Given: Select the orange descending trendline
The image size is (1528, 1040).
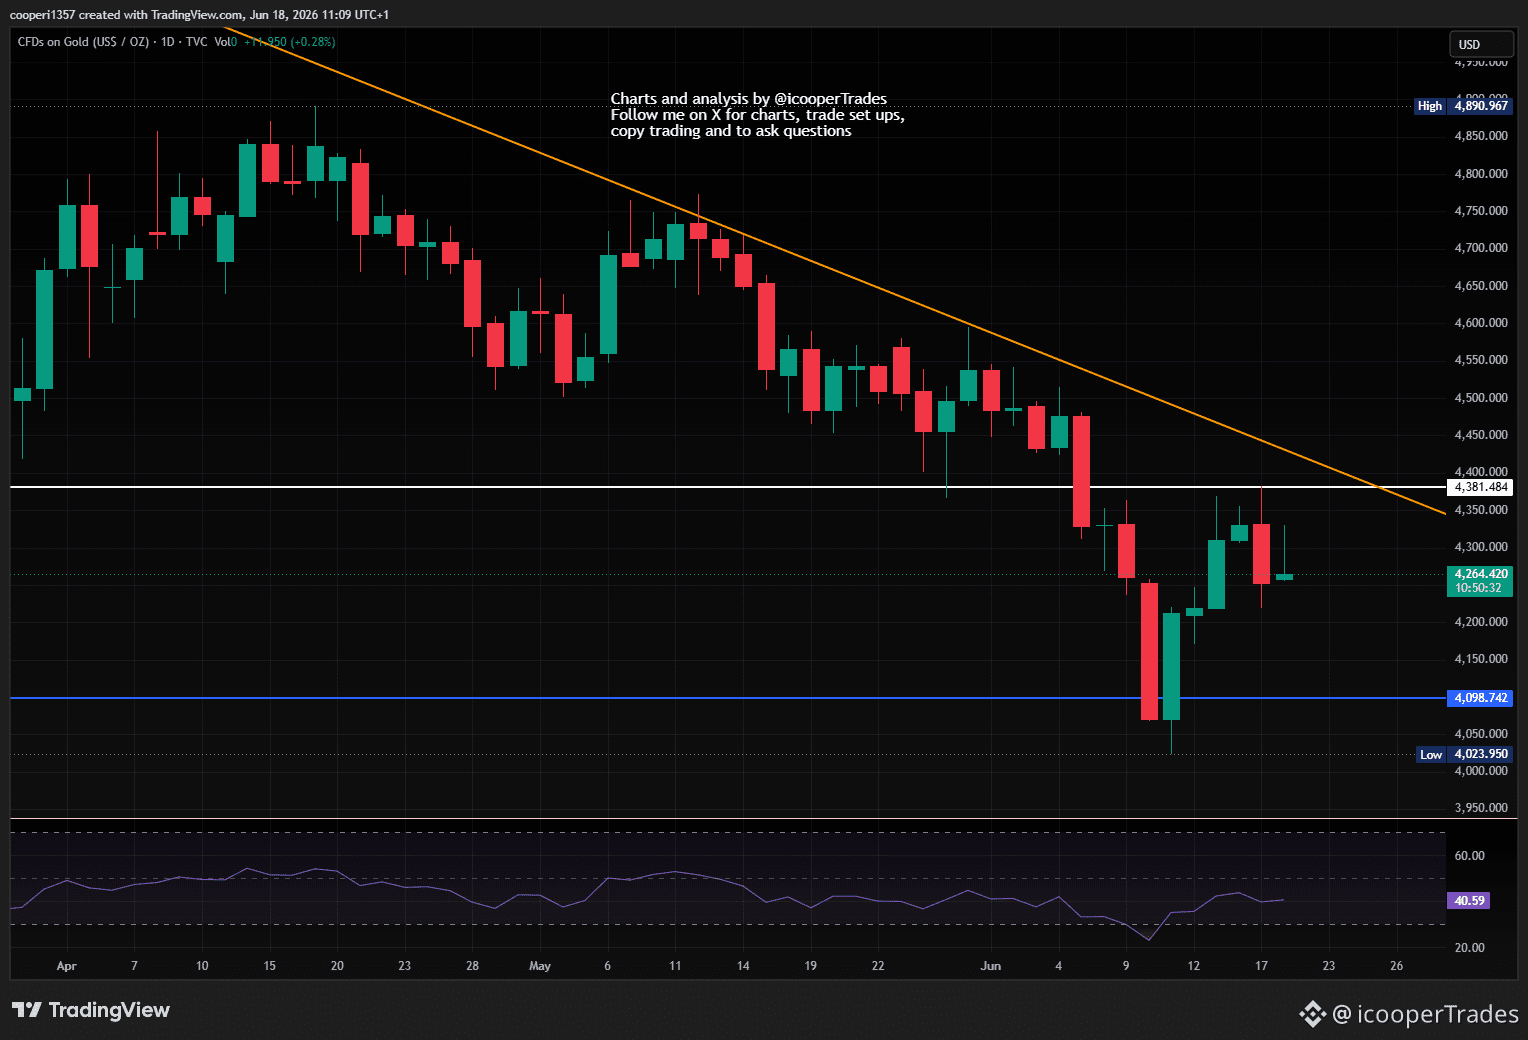Looking at the screenshot, I should click(836, 271).
